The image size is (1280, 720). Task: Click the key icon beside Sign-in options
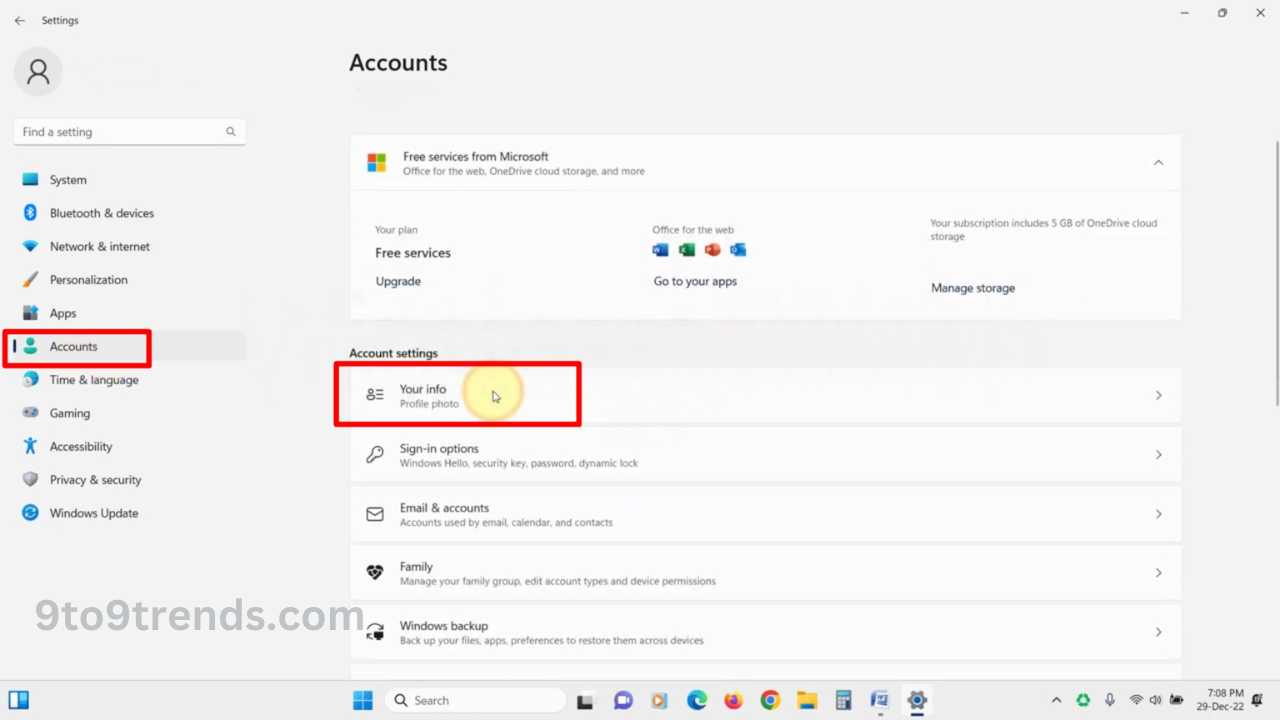[375, 454]
